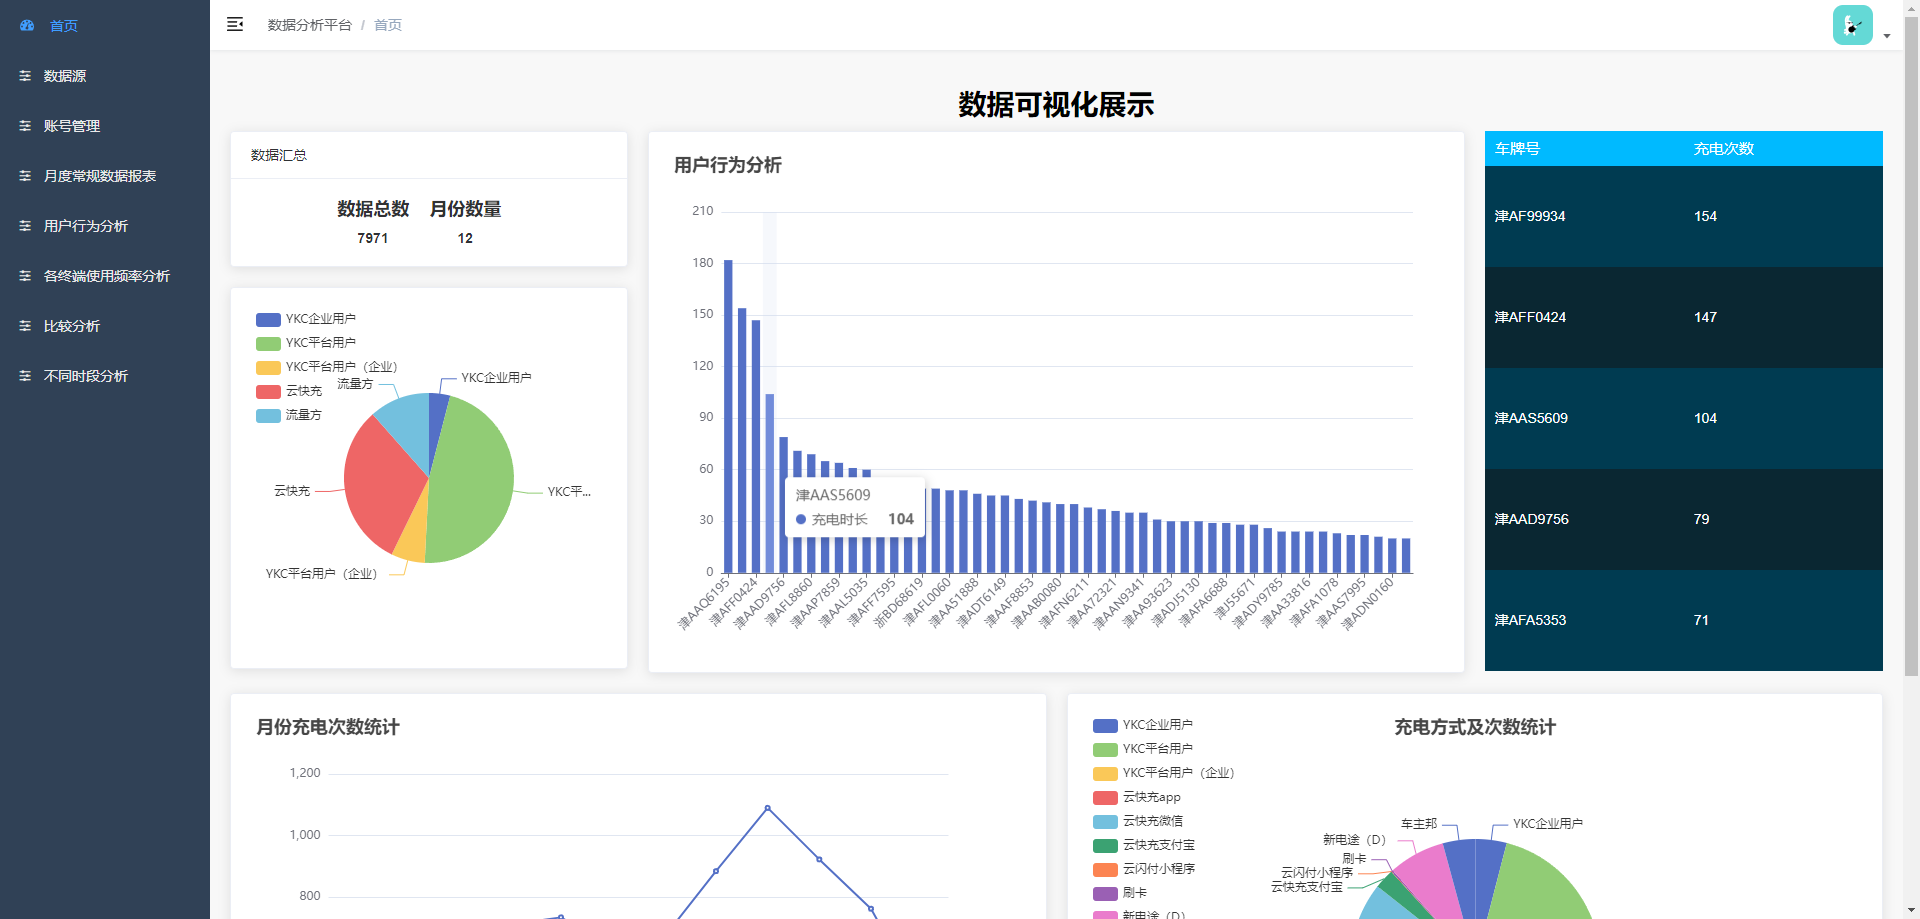Image resolution: width=1920 pixels, height=919 pixels.
Task: Click the 账号管理 sidebar icon
Action: [x=25, y=126]
